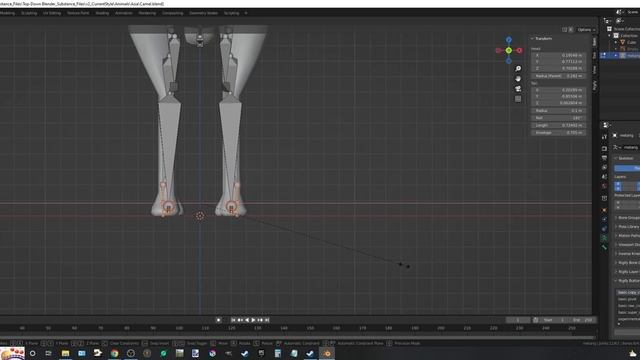The image size is (640, 360).
Task: Add a new workspace with plus button
Action: tap(246, 13)
